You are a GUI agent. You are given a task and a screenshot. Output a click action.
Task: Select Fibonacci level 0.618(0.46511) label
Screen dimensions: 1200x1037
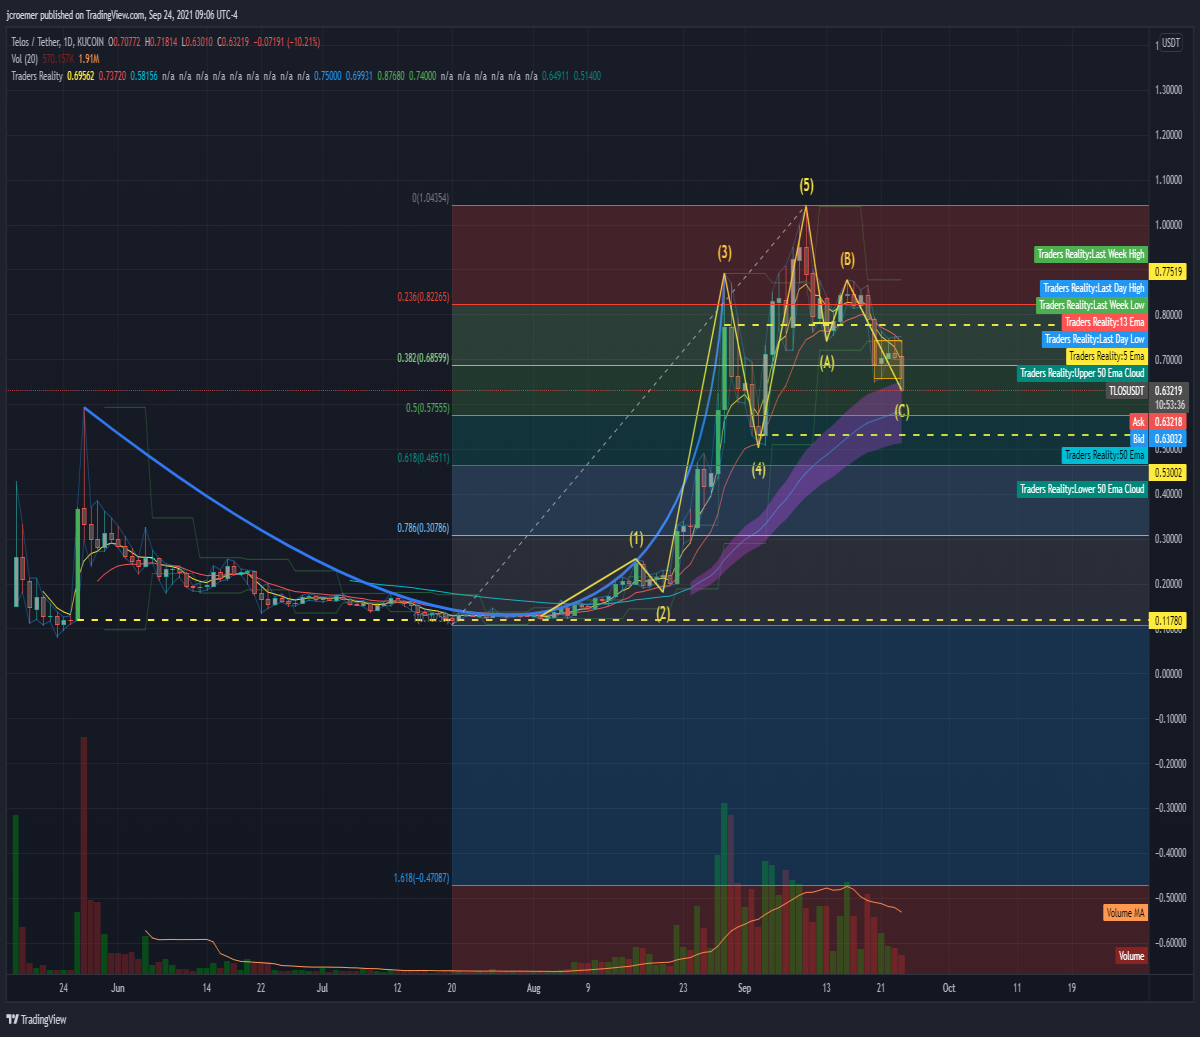[x=423, y=458]
